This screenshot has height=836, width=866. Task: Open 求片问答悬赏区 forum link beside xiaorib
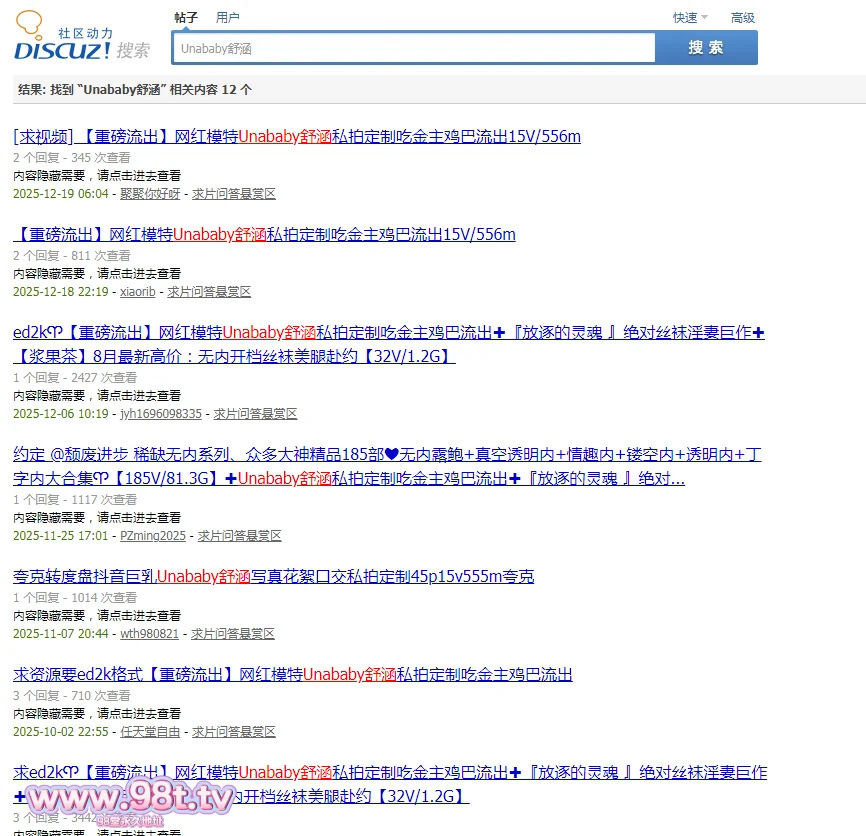209,292
